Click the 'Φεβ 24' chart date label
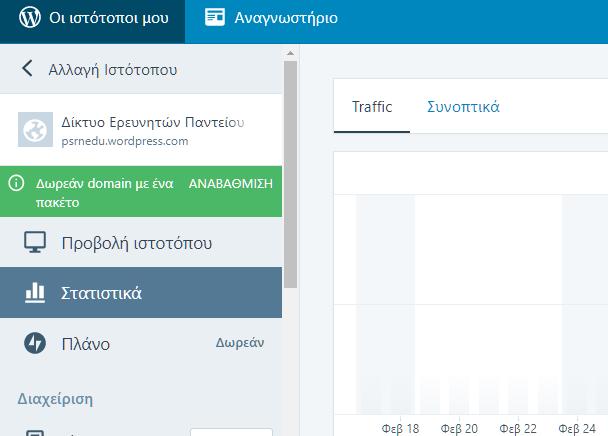The image size is (608, 436). [577, 429]
